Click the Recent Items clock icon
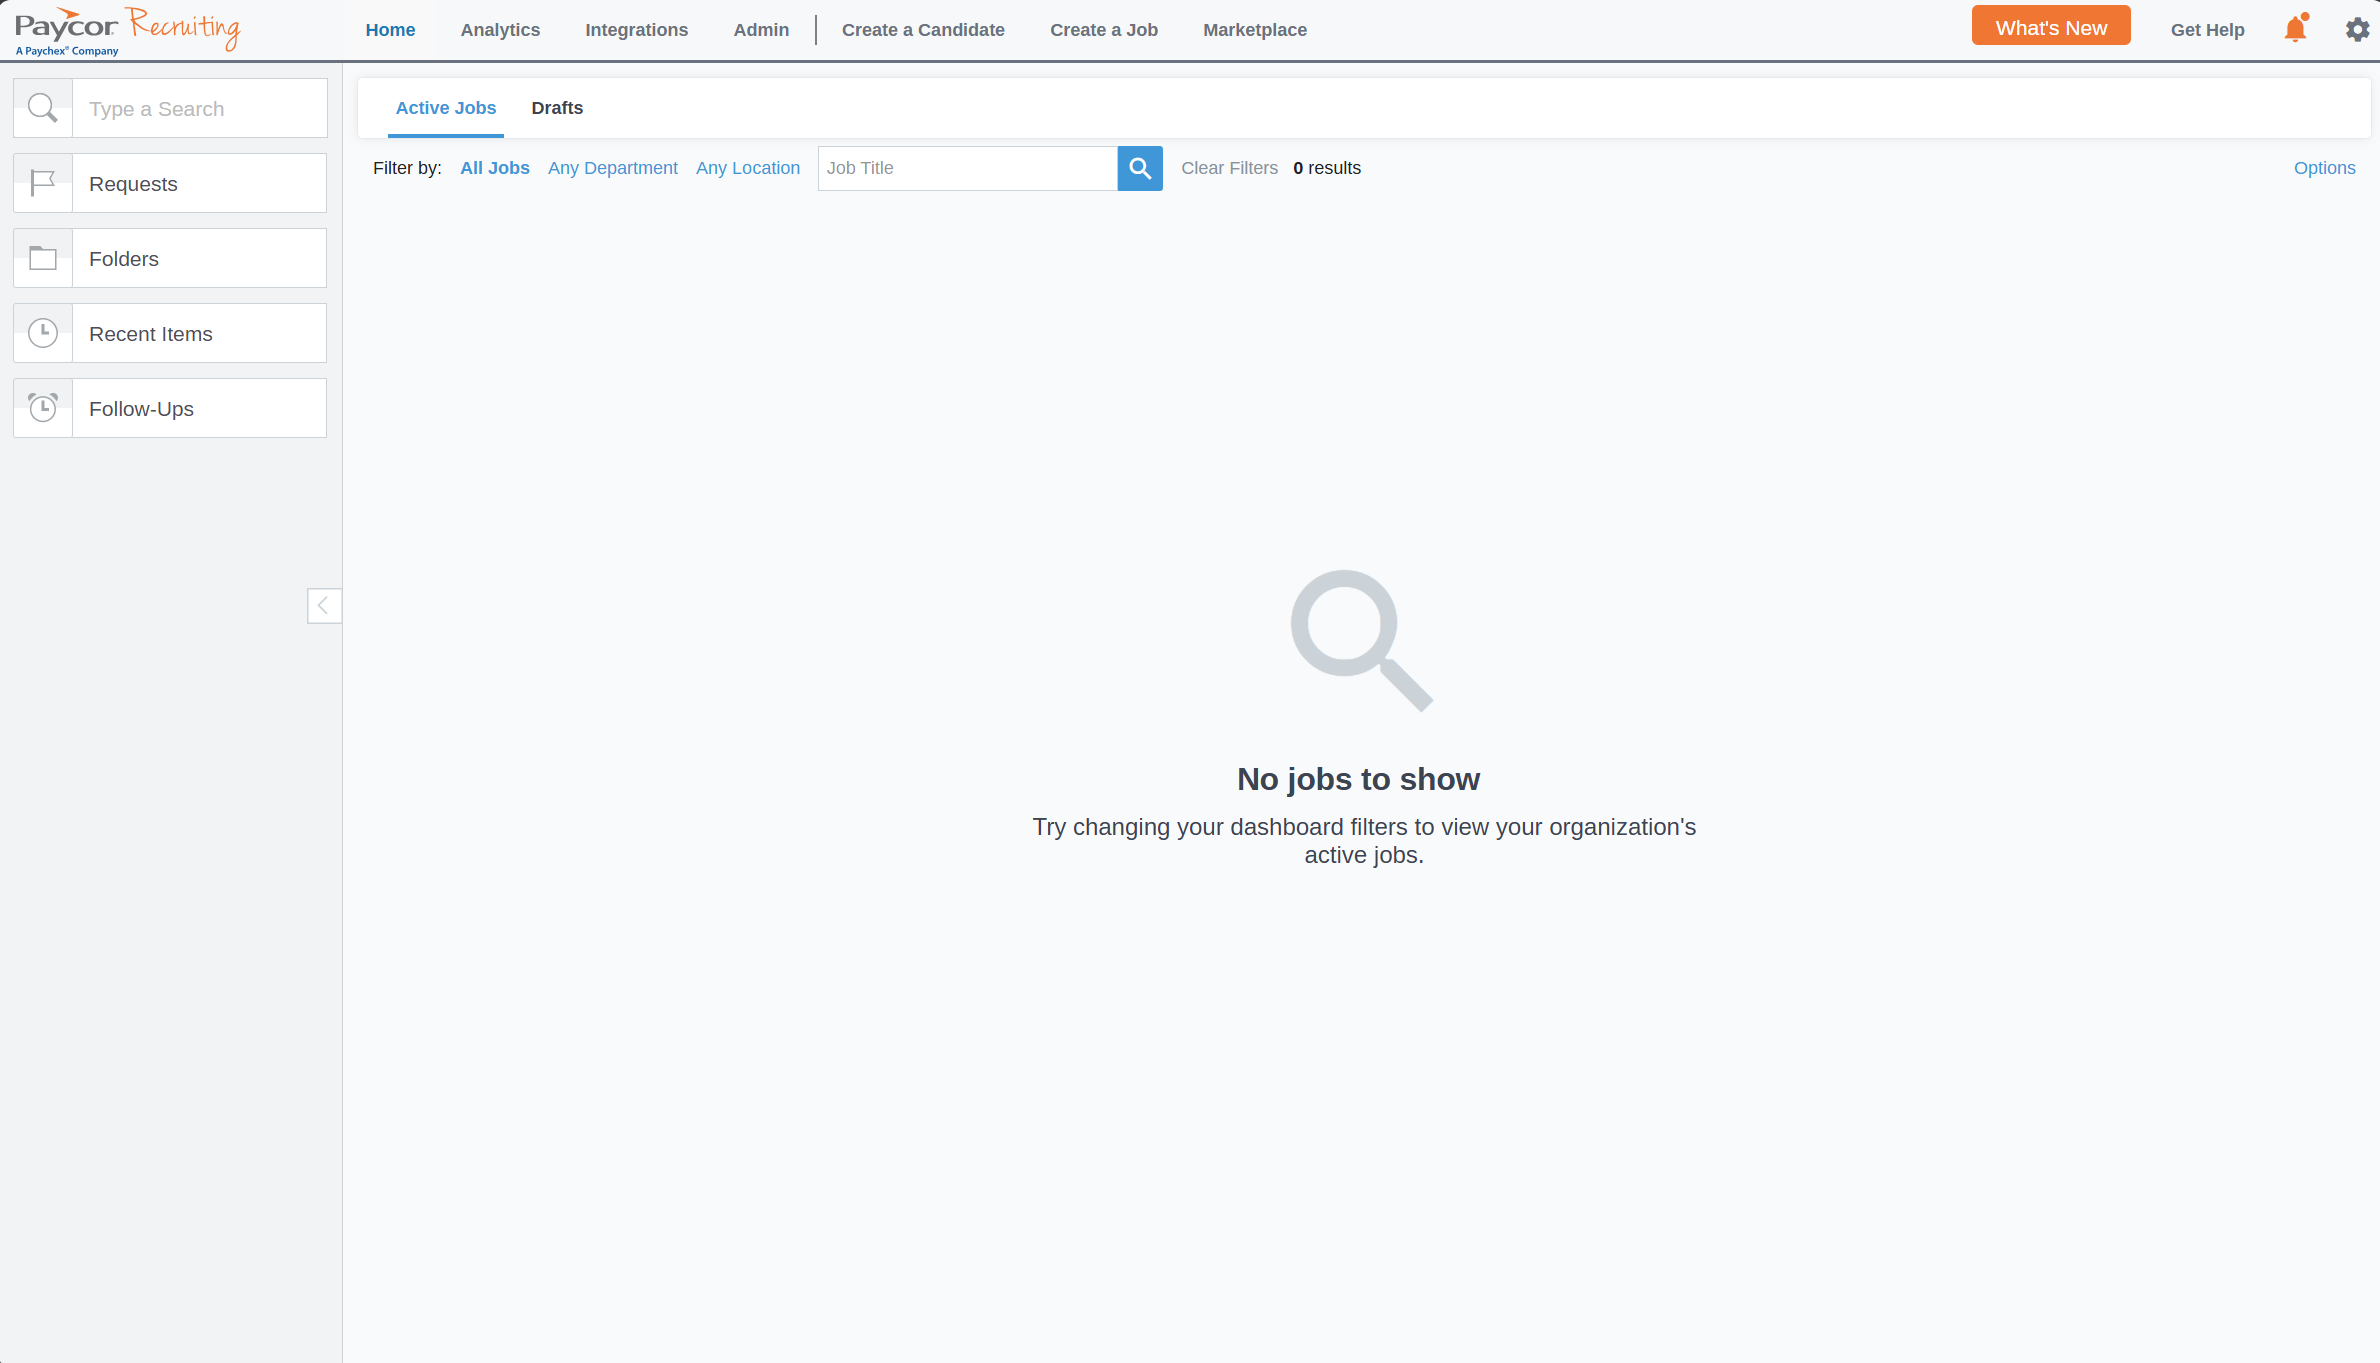This screenshot has height=1363, width=2380. click(x=43, y=333)
